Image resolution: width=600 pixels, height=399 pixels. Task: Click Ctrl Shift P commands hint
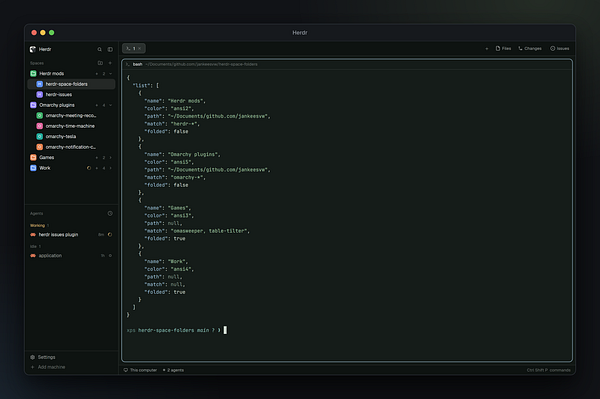[548, 370]
